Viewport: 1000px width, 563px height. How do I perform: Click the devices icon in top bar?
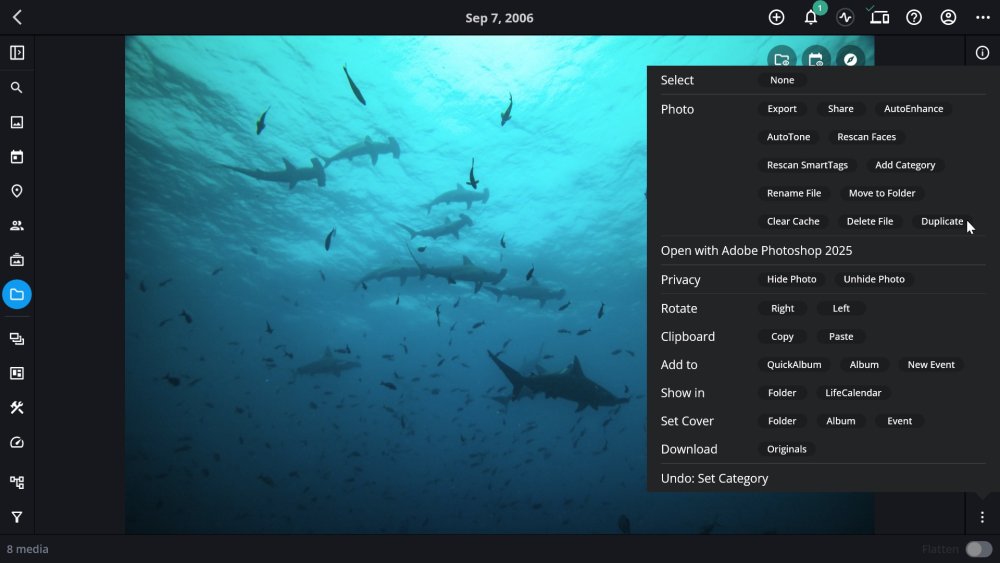(879, 18)
